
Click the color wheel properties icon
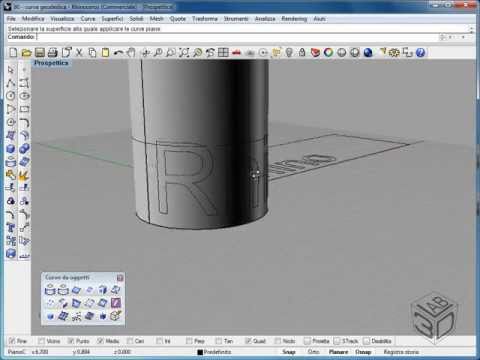click(x=328, y=53)
